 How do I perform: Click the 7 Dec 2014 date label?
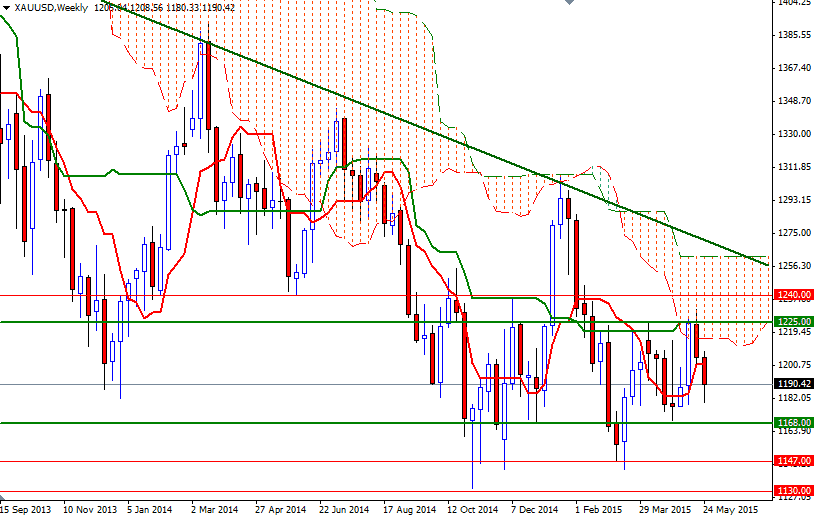[x=535, y=509]
